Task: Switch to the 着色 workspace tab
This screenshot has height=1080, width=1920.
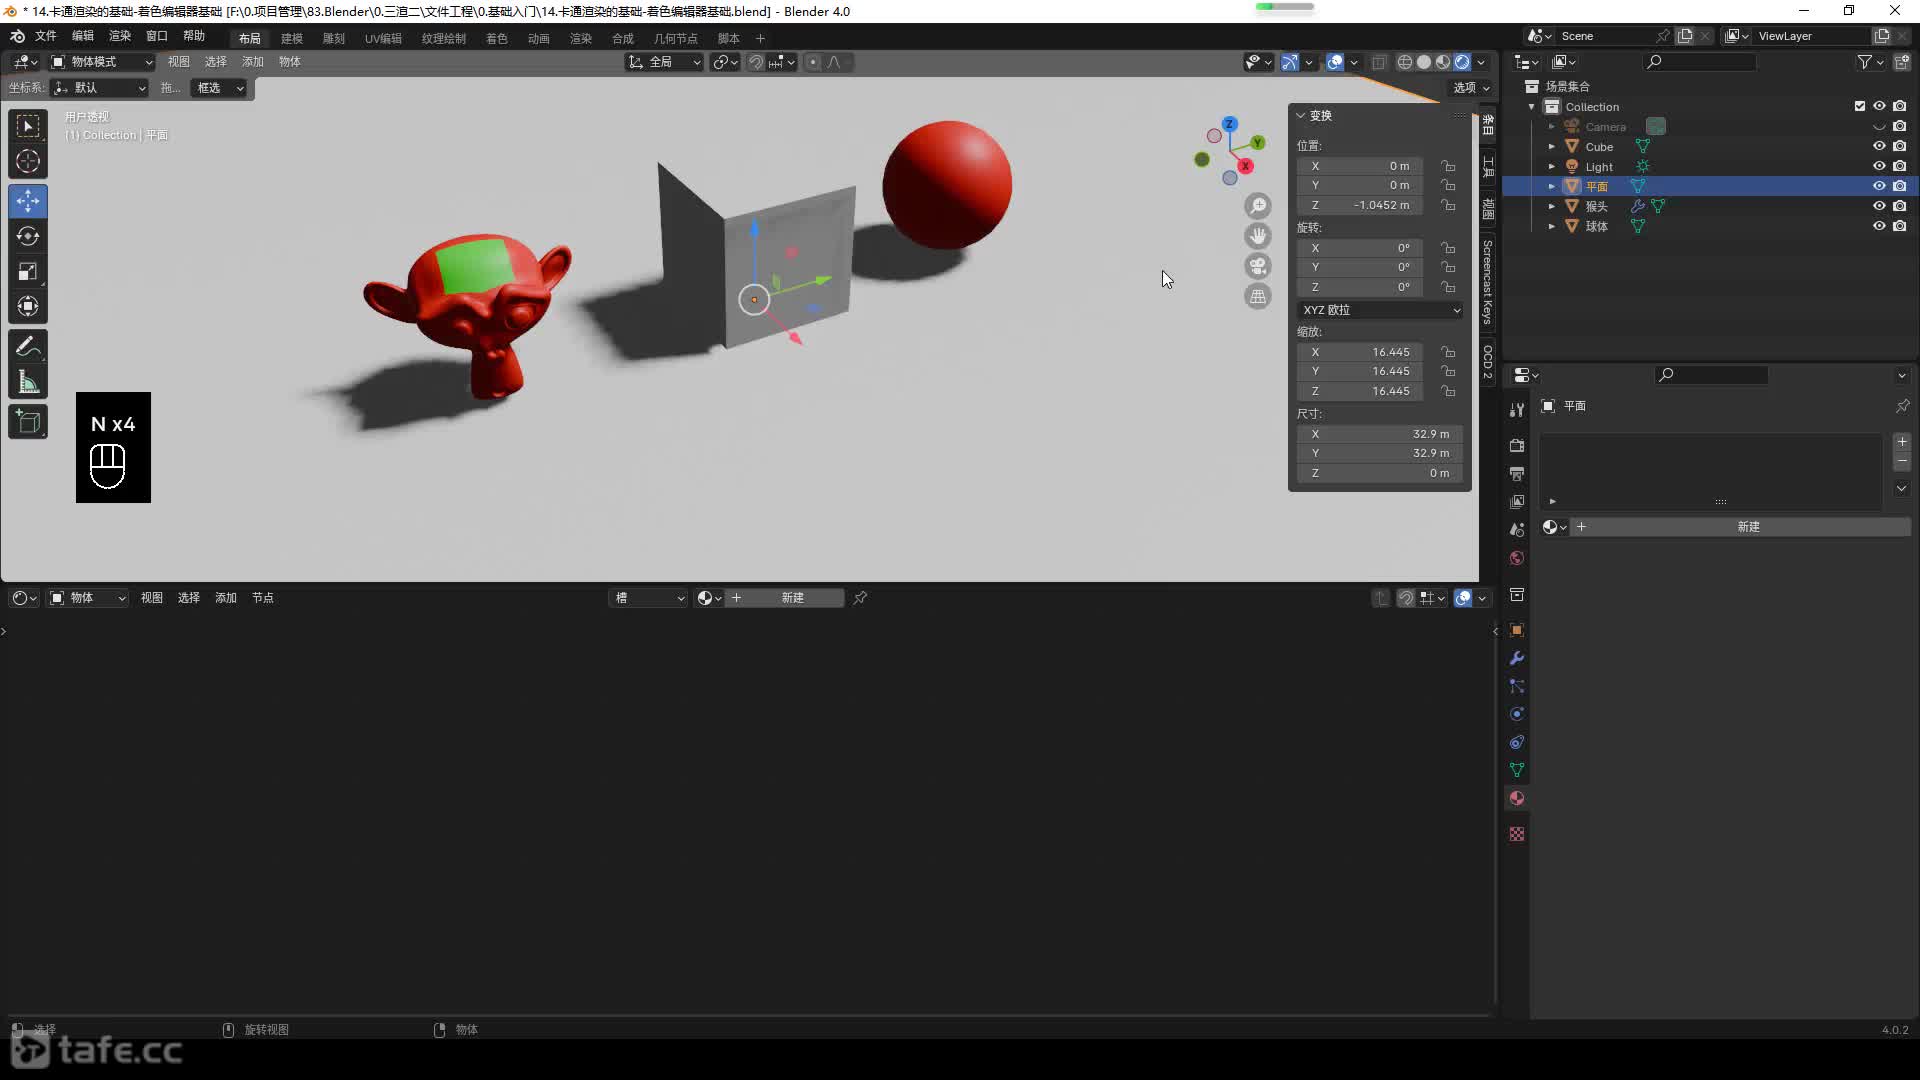Action: (x=497, y=38)
